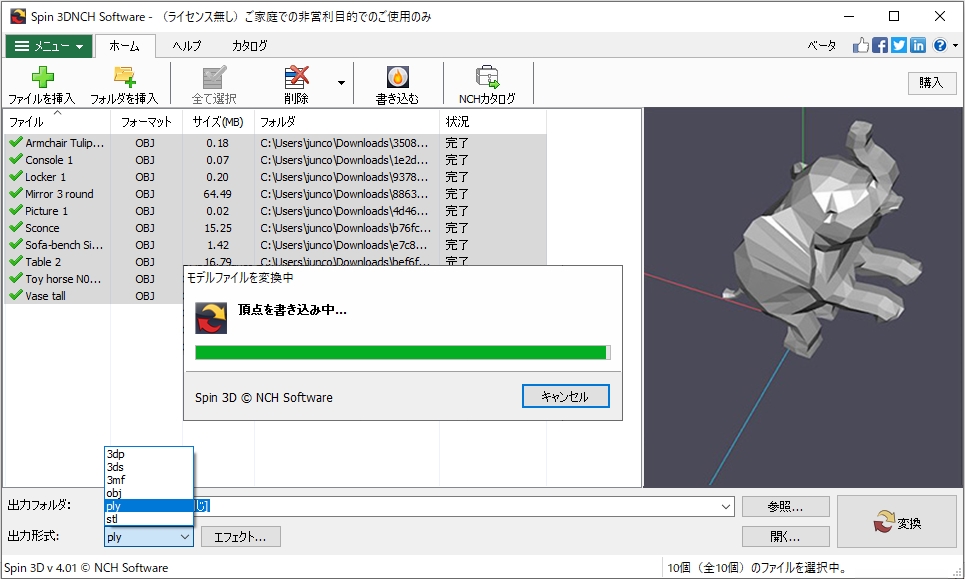Click the フォルダを挿入 (add folder) icon
This screenshot has width=965, height=579.
(x=124, y=78)
